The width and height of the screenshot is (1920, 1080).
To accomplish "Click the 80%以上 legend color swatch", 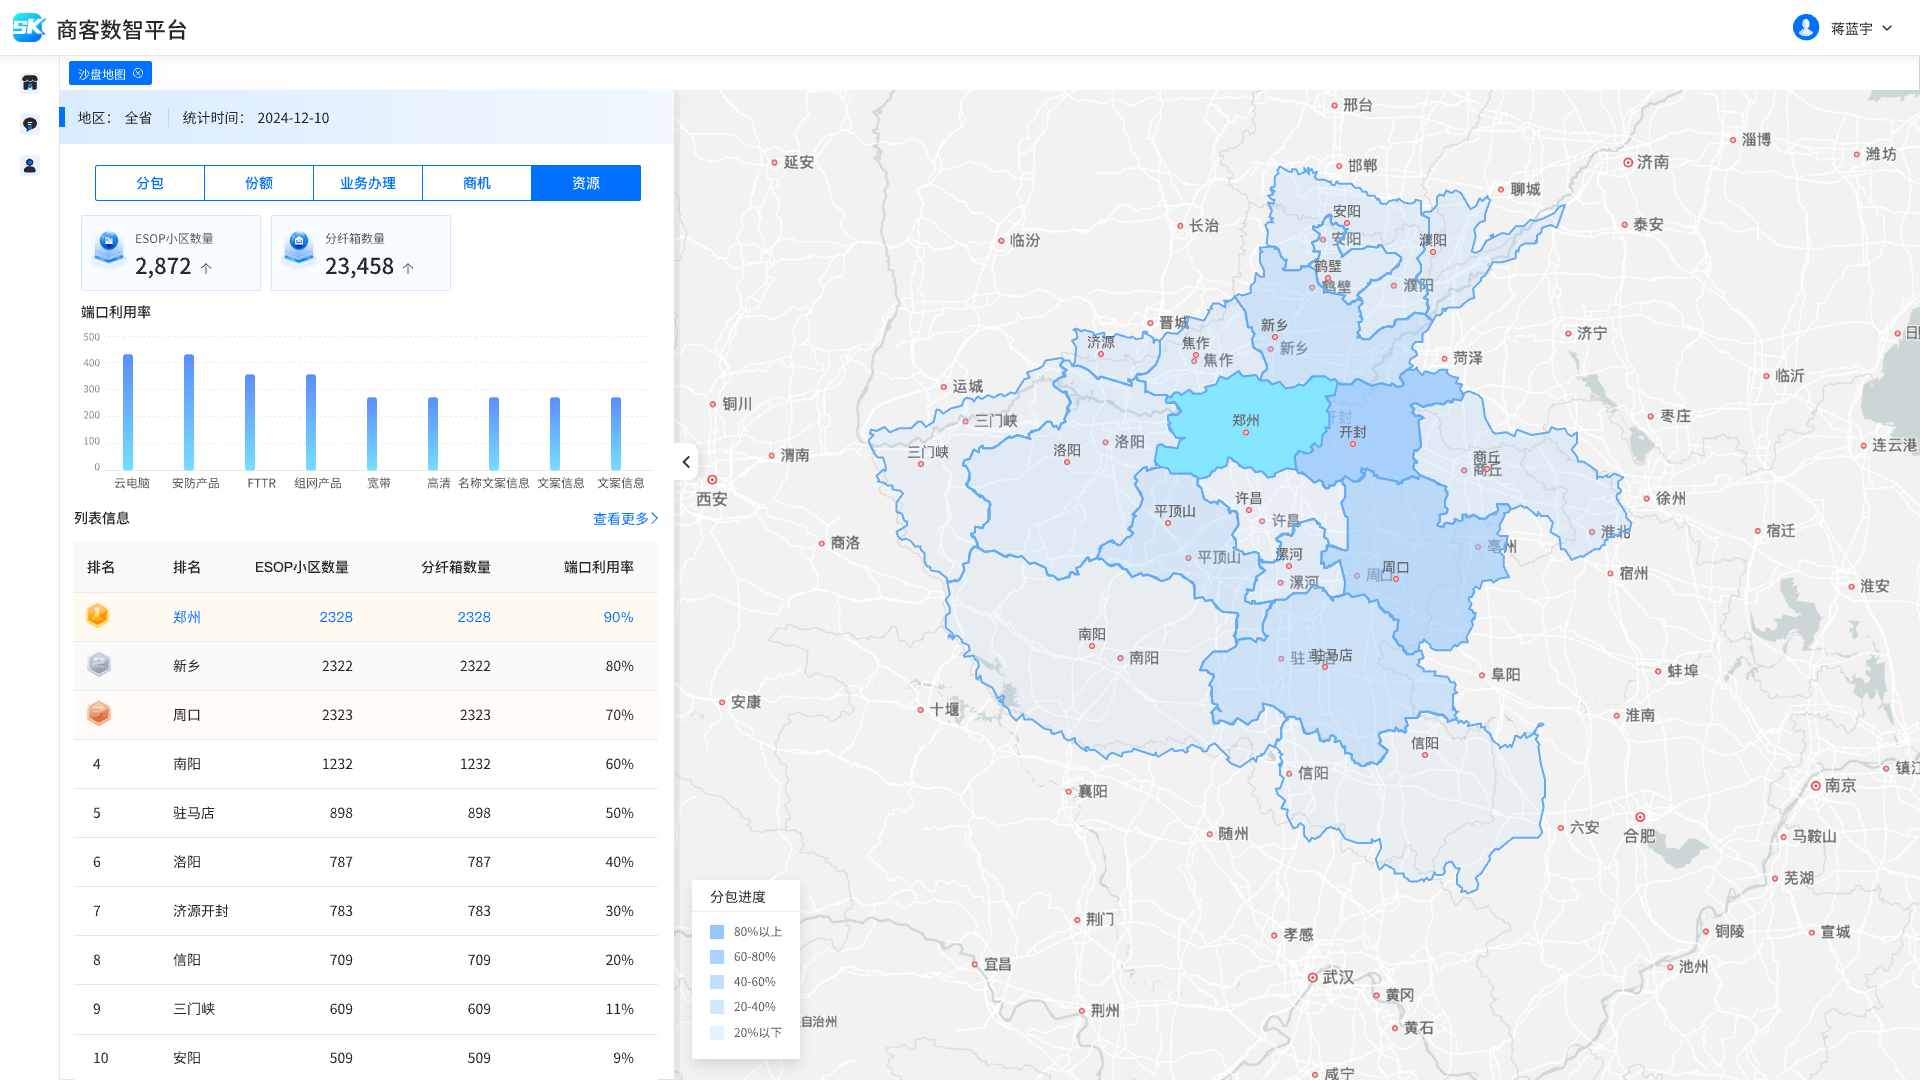I will point(717,932).
